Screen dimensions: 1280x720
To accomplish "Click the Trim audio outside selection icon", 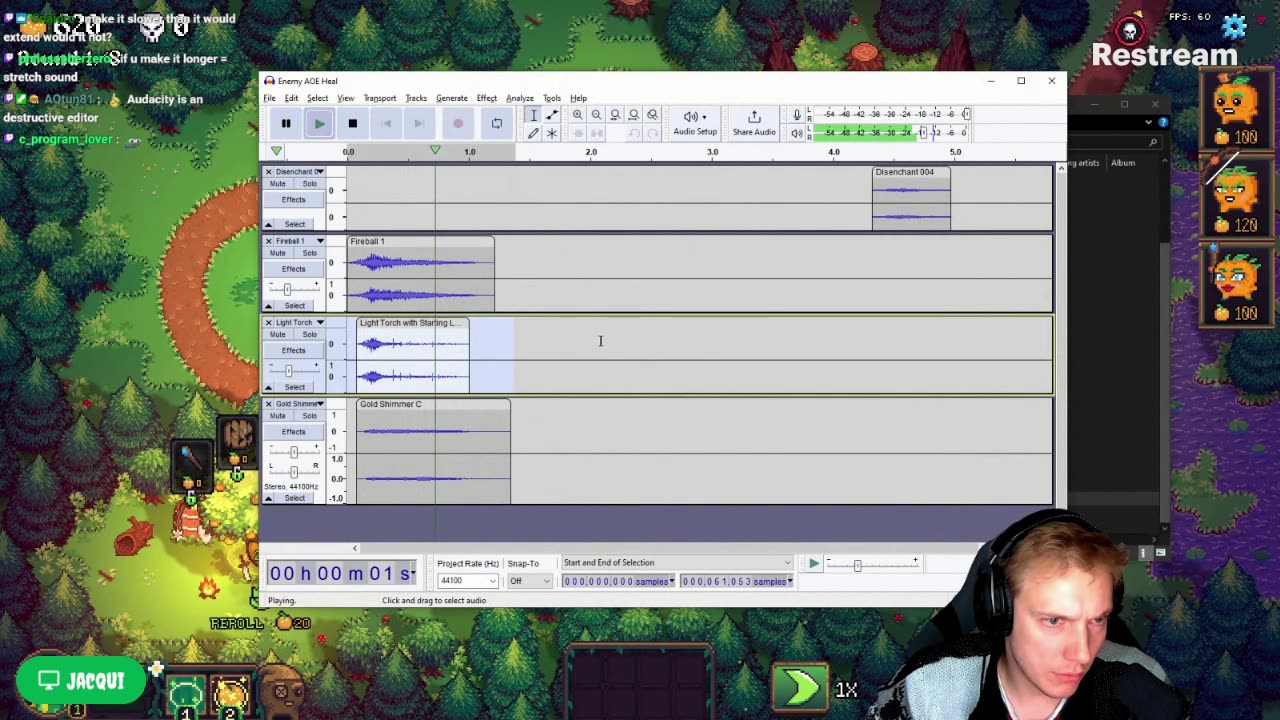I will tap(577, 133).
